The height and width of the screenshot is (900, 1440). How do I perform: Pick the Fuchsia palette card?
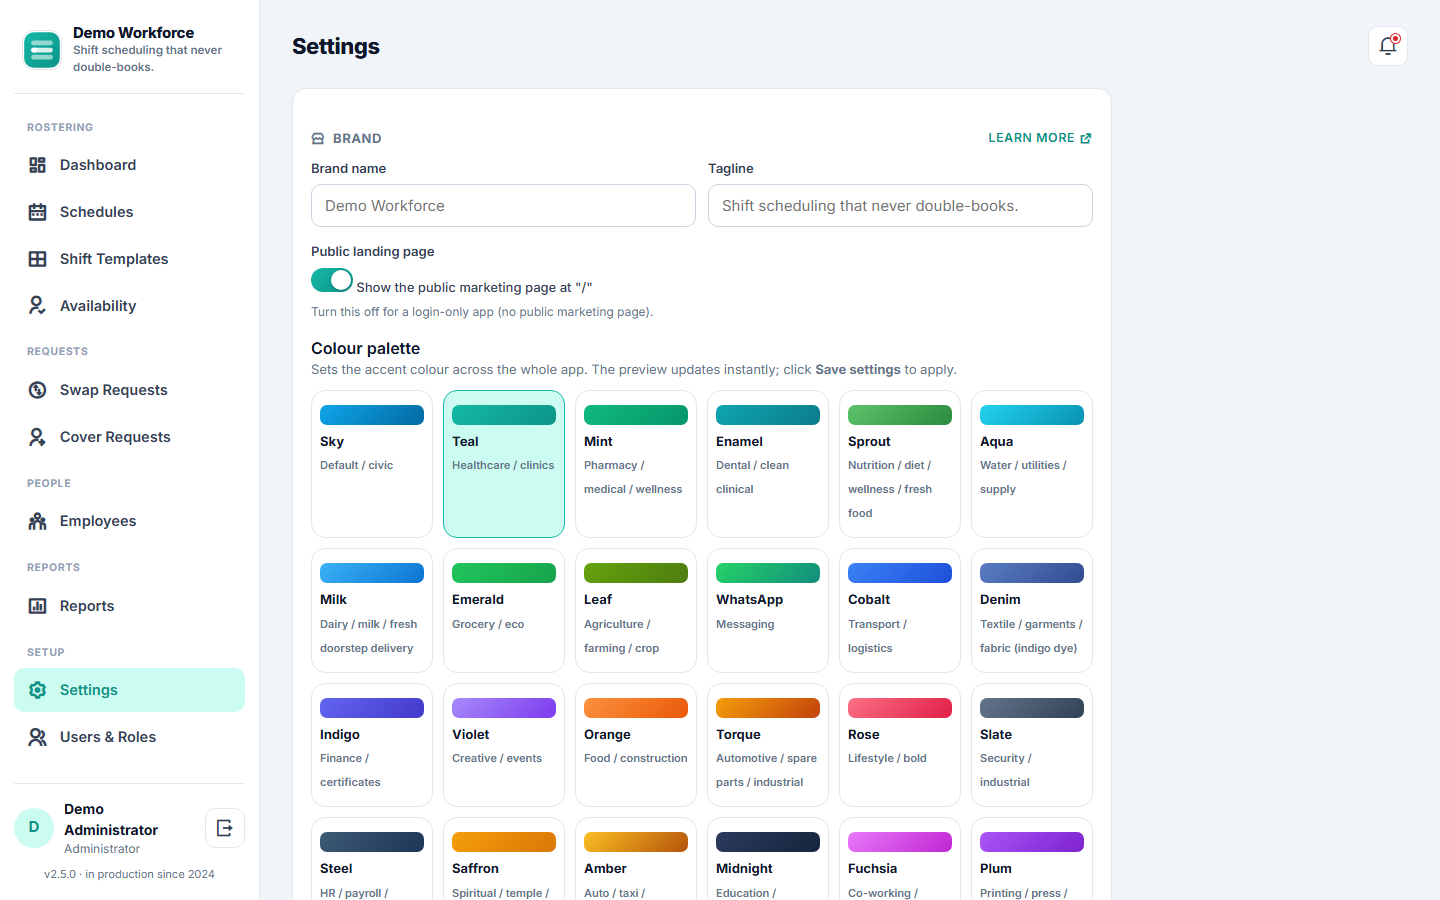tap(900, 859)
